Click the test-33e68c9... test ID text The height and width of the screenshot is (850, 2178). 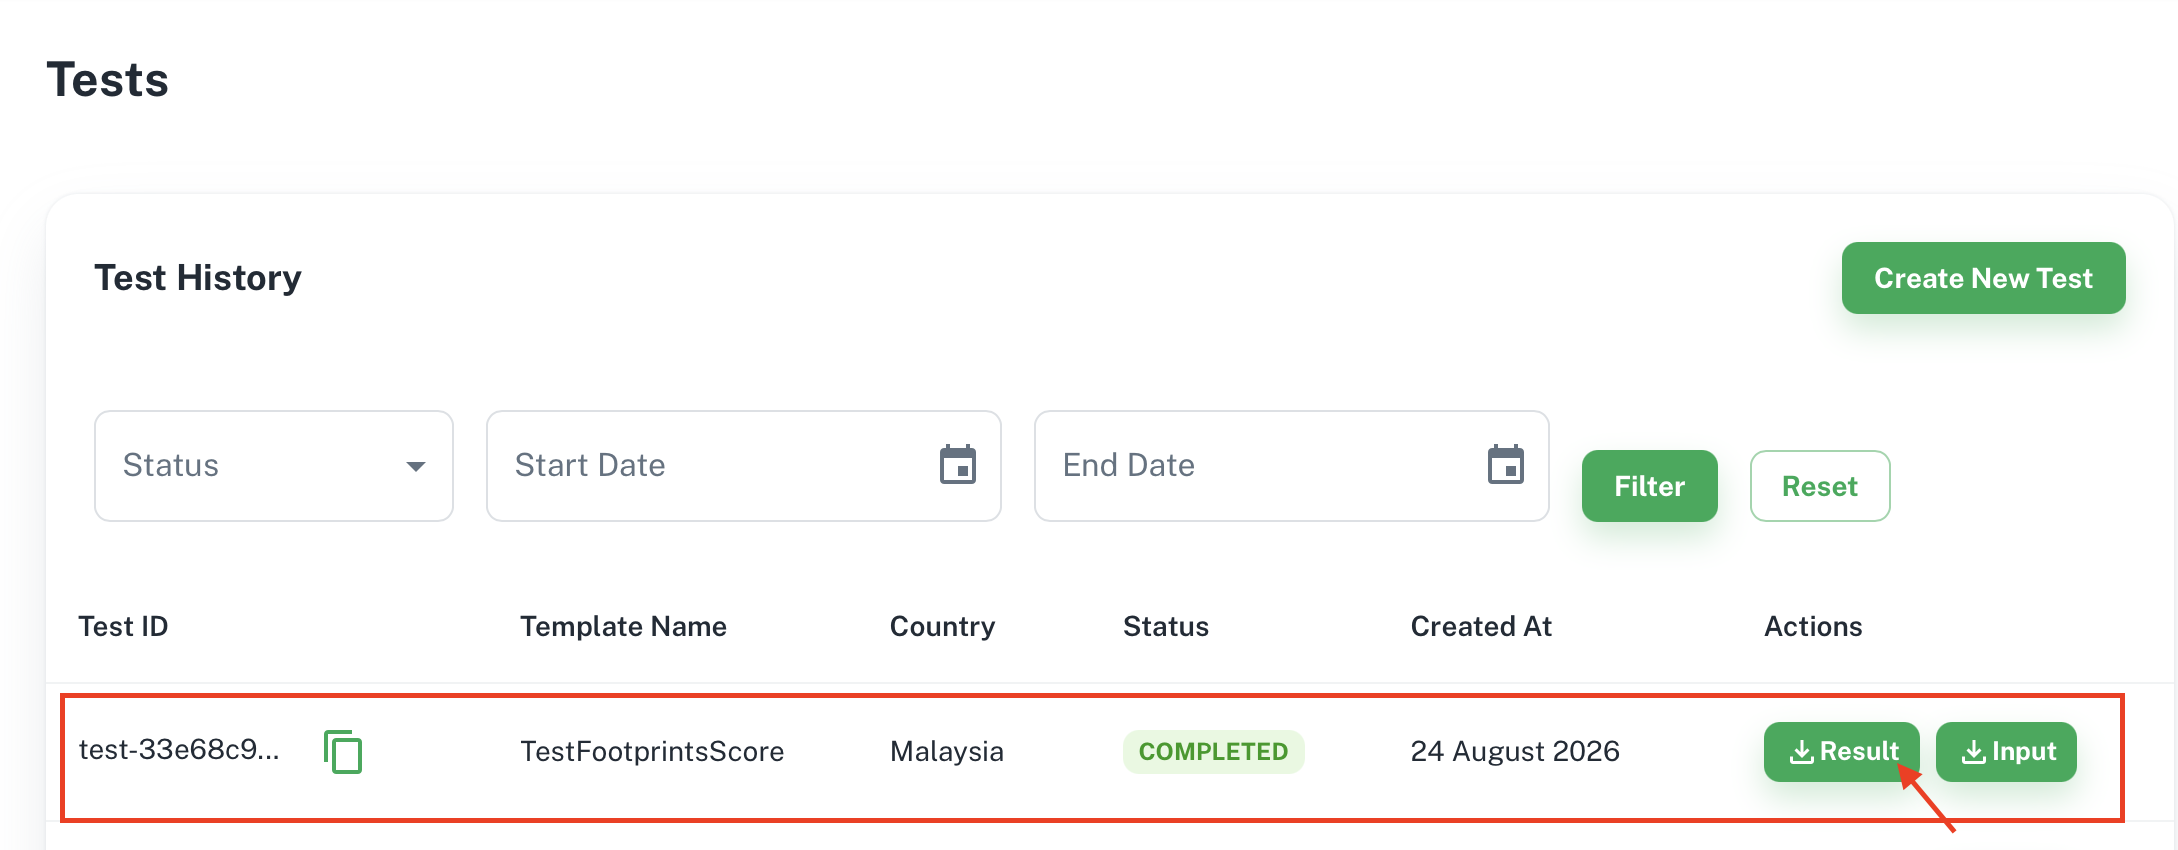pos(179,749)
